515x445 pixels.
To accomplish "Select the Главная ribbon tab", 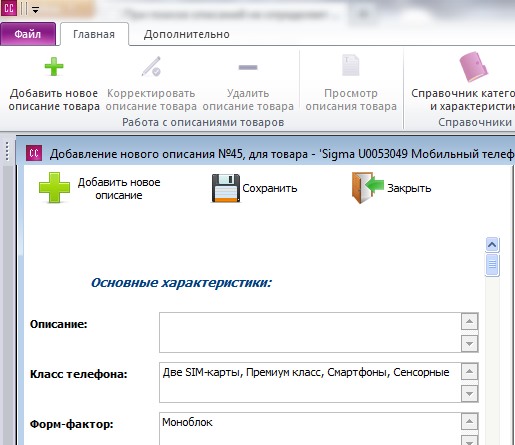I will 94,34.
